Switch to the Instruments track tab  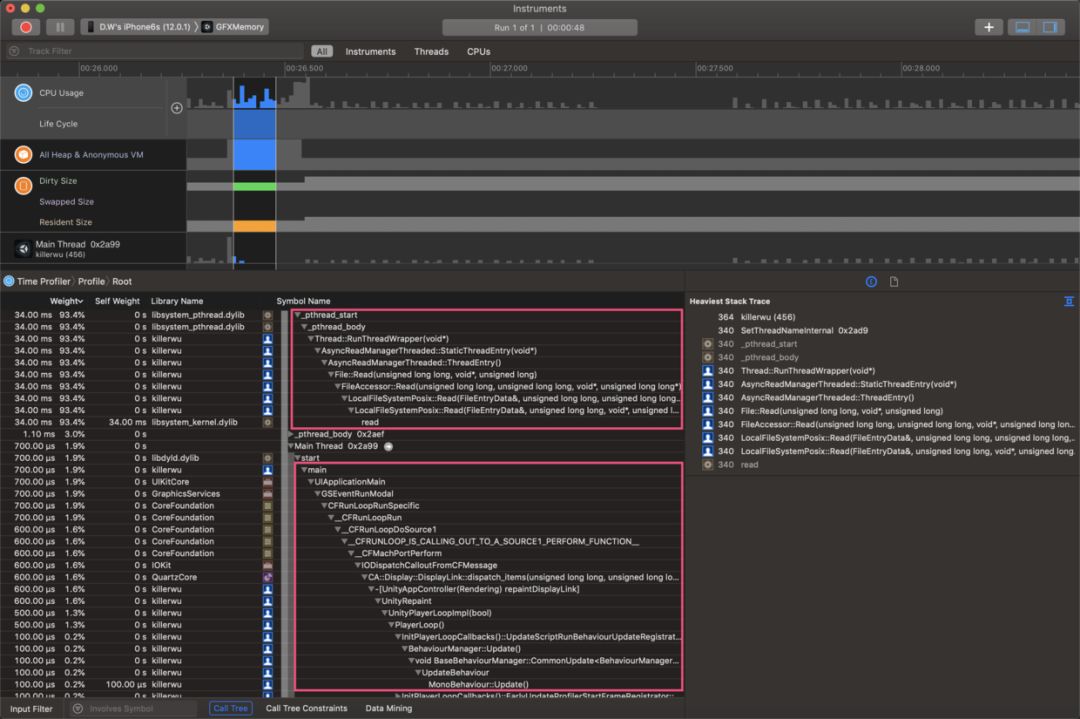pyautogui.click(x=371, y=52)
